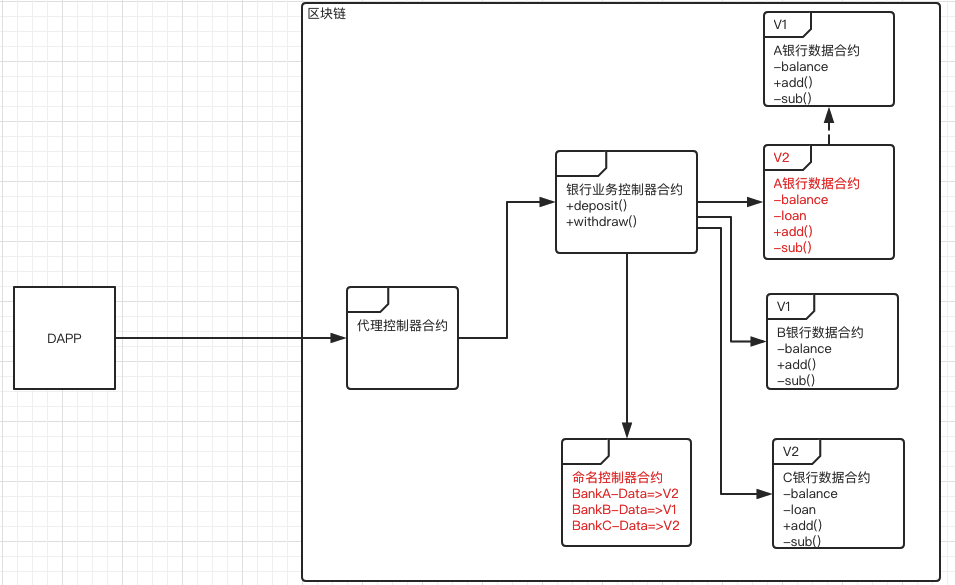955x585 pixels.
Task: Click the BankA-Data=>V2 mapping entry
Action: pyautogui.click(x=625, y=494)
